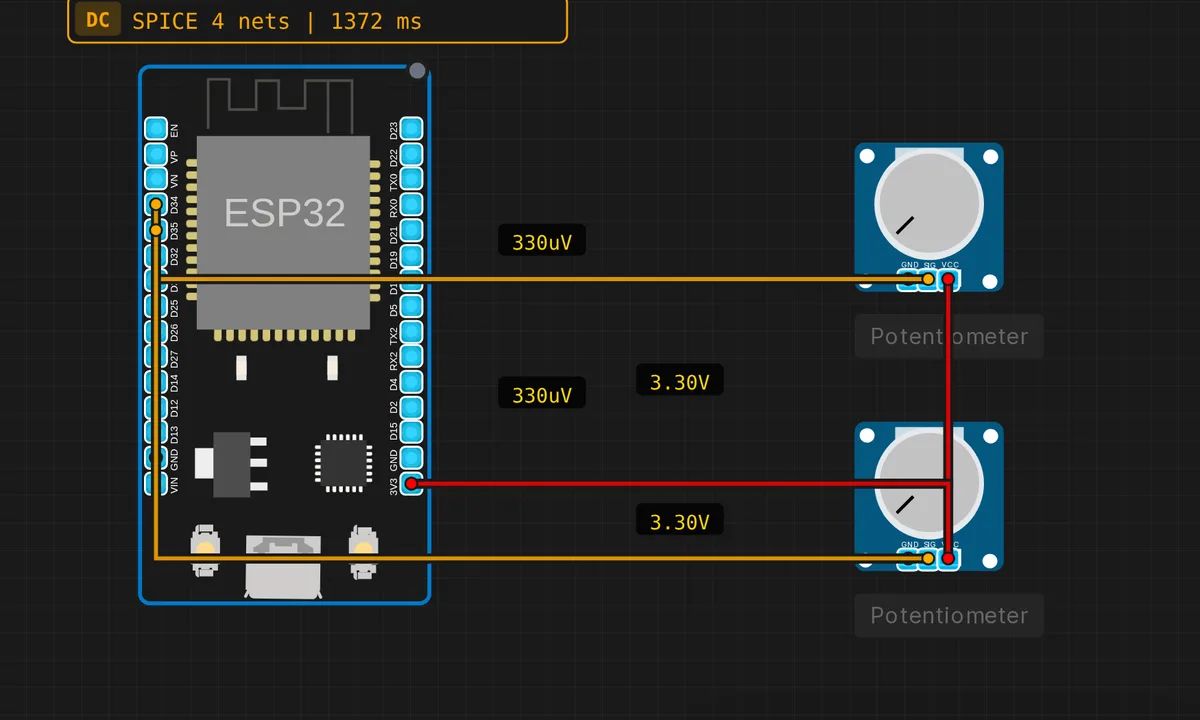Click the USB port on the ESP32 board
This screenshot has width=1200, height=720.
(x=284, y=566)
